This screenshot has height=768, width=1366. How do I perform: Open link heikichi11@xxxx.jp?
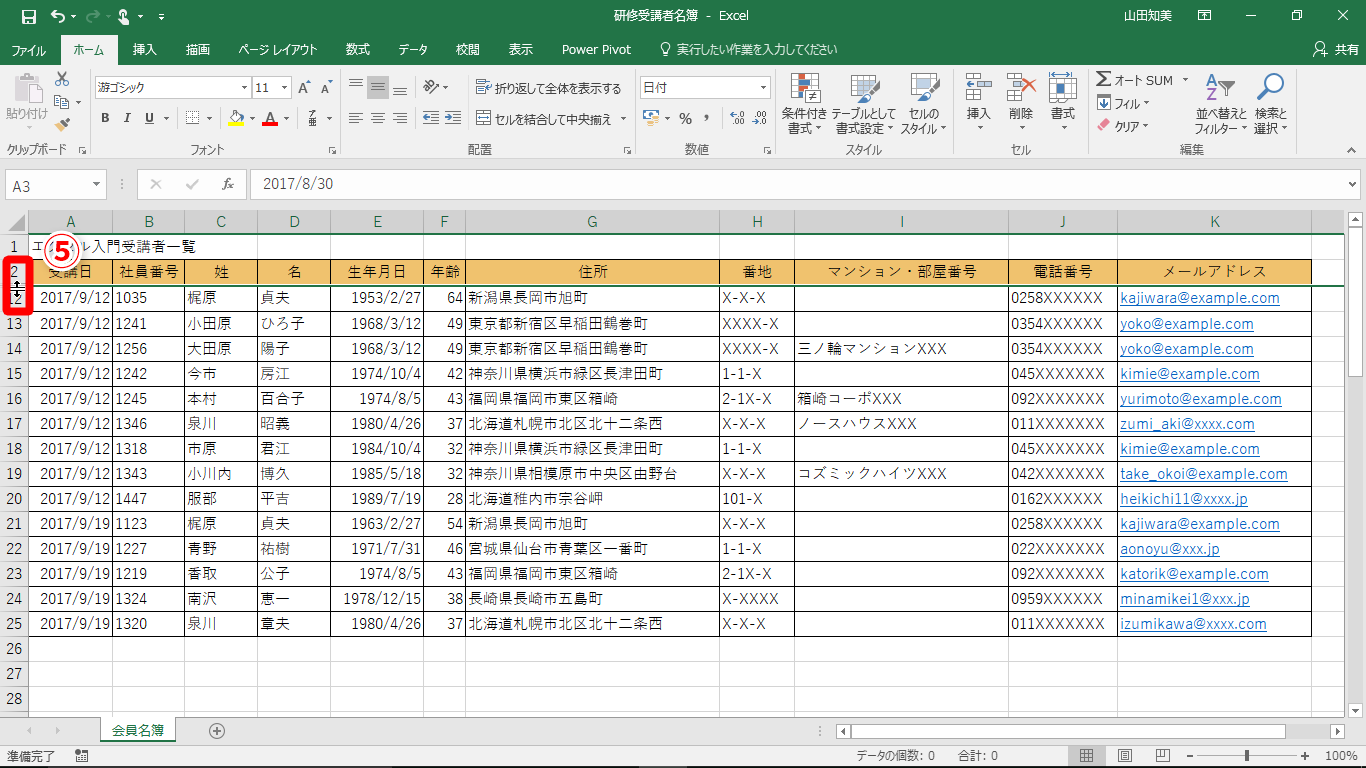1184,498
